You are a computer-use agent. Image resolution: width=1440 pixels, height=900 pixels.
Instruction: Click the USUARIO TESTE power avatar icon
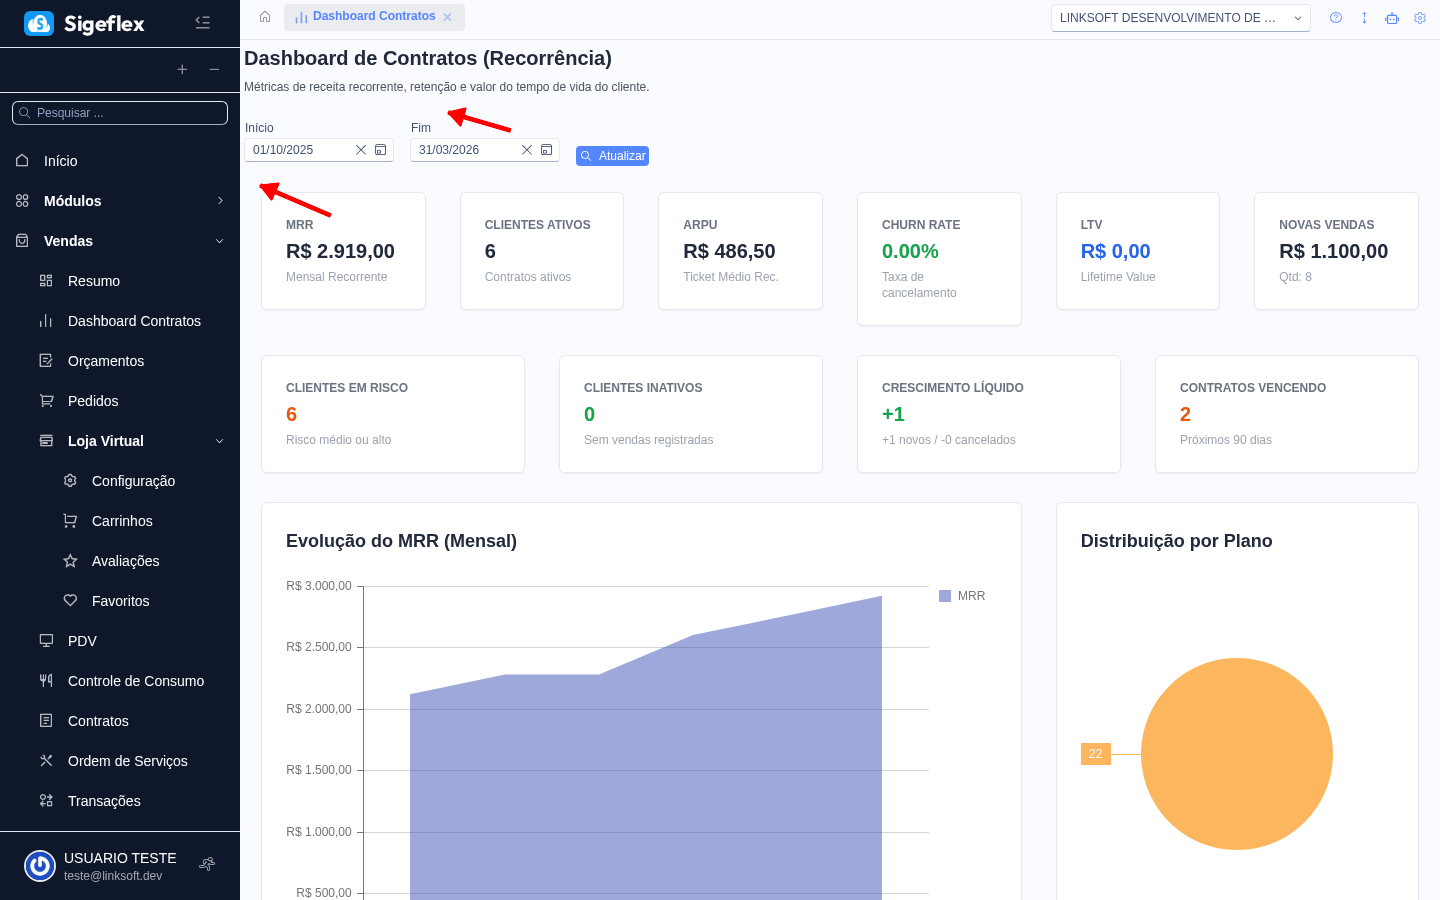click(x=40, y=866)
